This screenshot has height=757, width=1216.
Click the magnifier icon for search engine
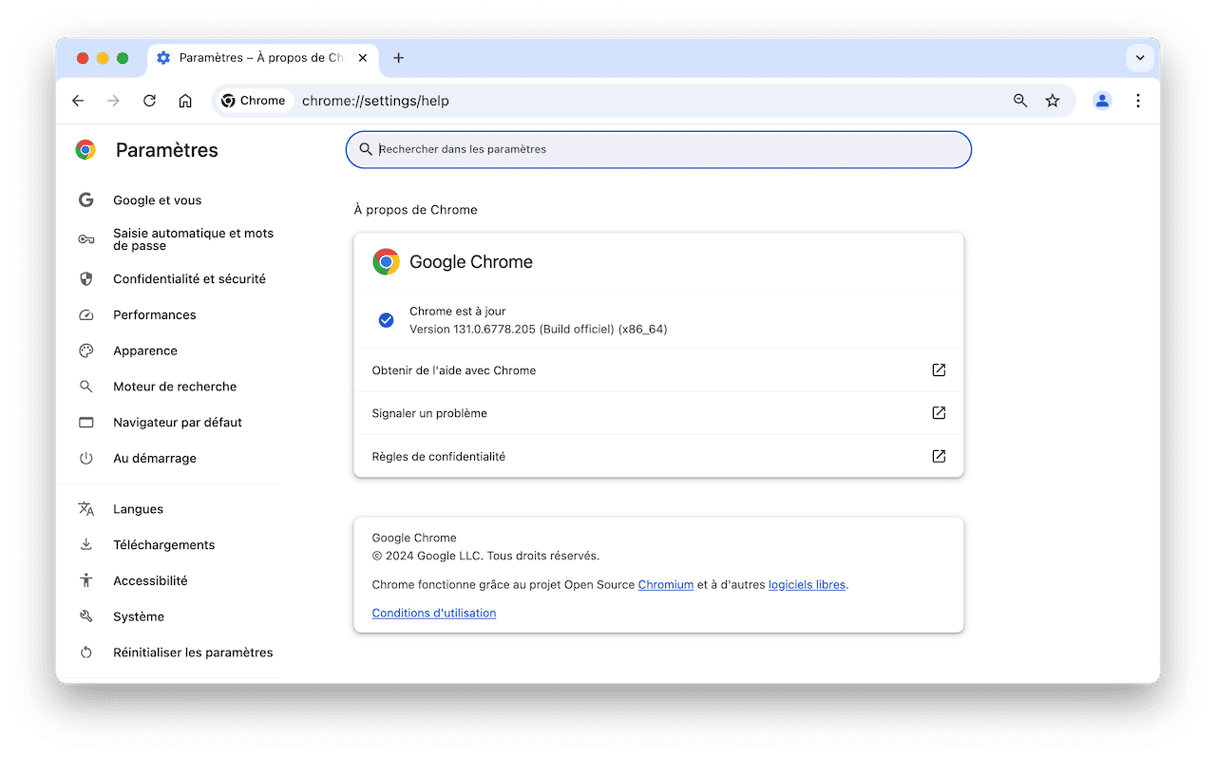(x=86, y=387)
